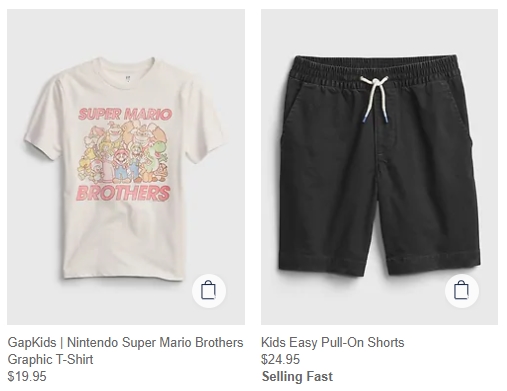Open the black Pull-On Shorts product image
Image resolution: width=507 pixels, height=391 pixels.
click(379, 167)
